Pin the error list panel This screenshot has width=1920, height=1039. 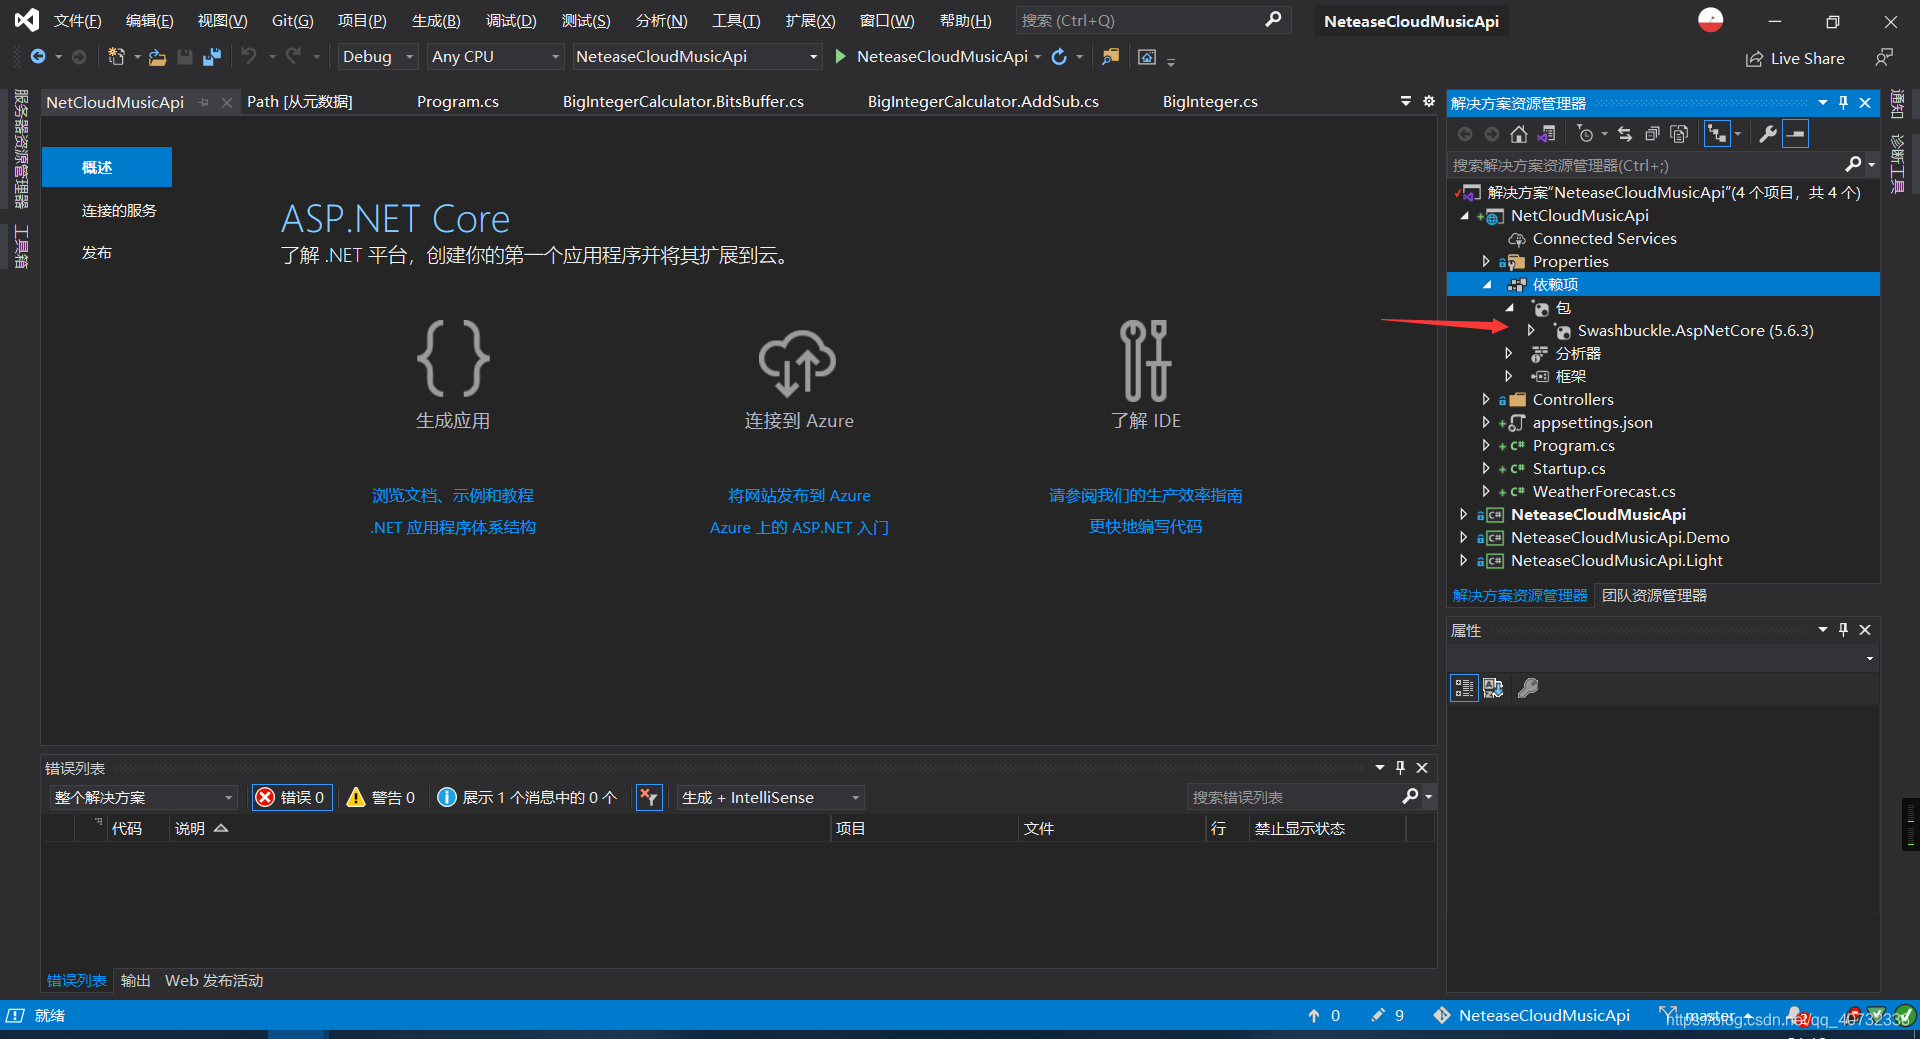click(x=1400, y=768)
